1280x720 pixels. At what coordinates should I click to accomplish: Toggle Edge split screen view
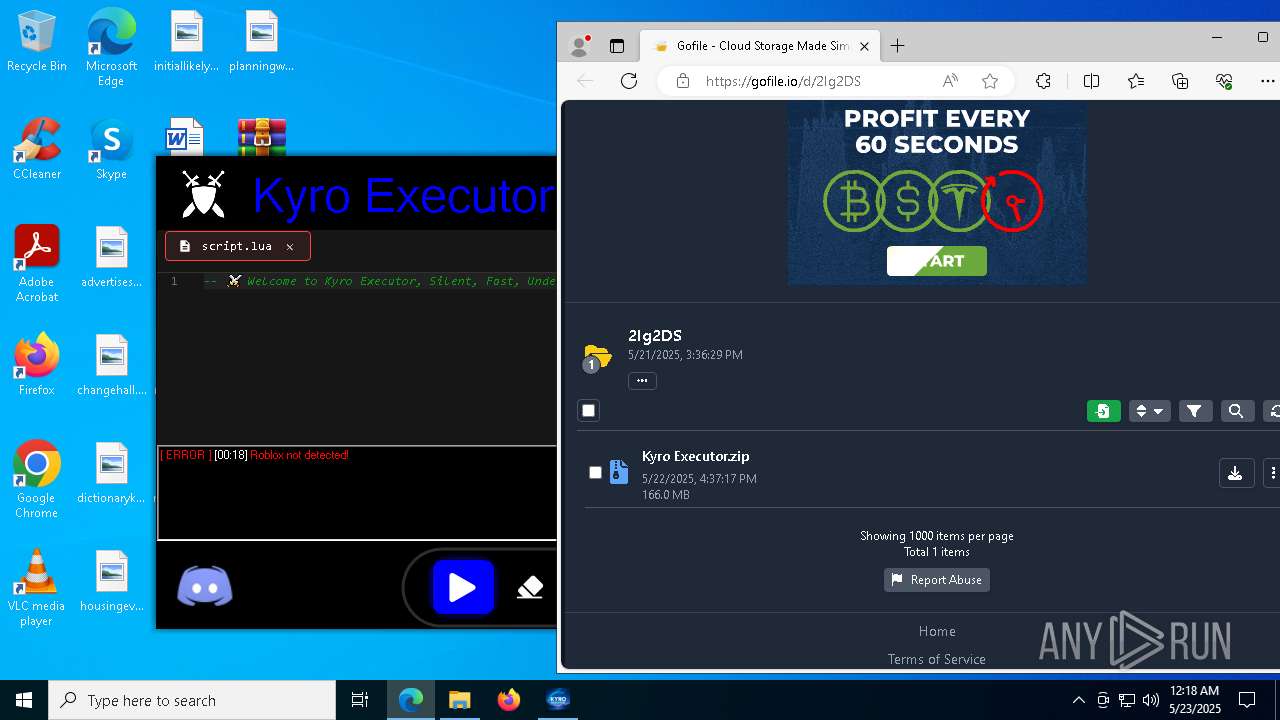point(1091,81)
